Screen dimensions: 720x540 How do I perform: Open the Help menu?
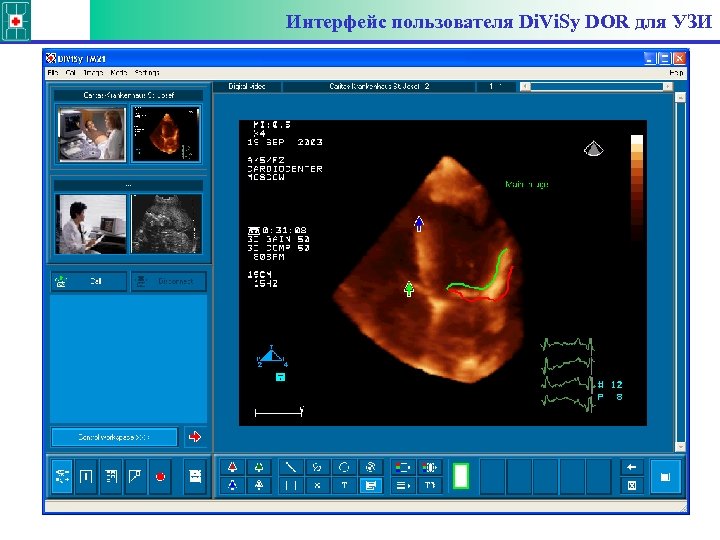pyautogui.click(x=676, y=73)
